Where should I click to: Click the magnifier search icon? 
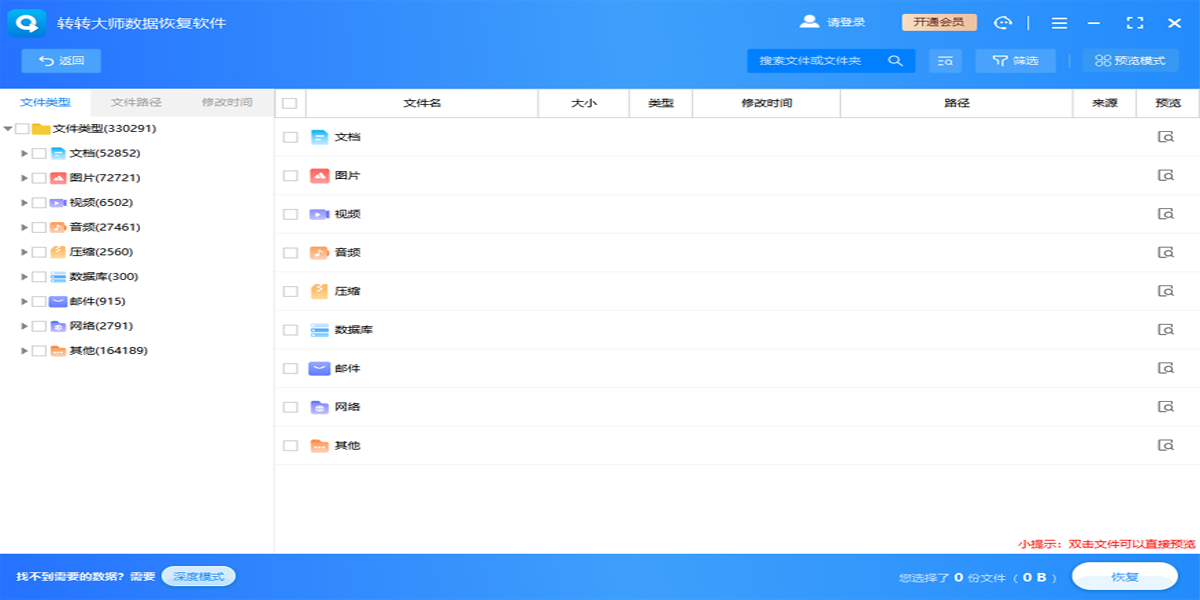pyautogui.click(x=895, y=61)
